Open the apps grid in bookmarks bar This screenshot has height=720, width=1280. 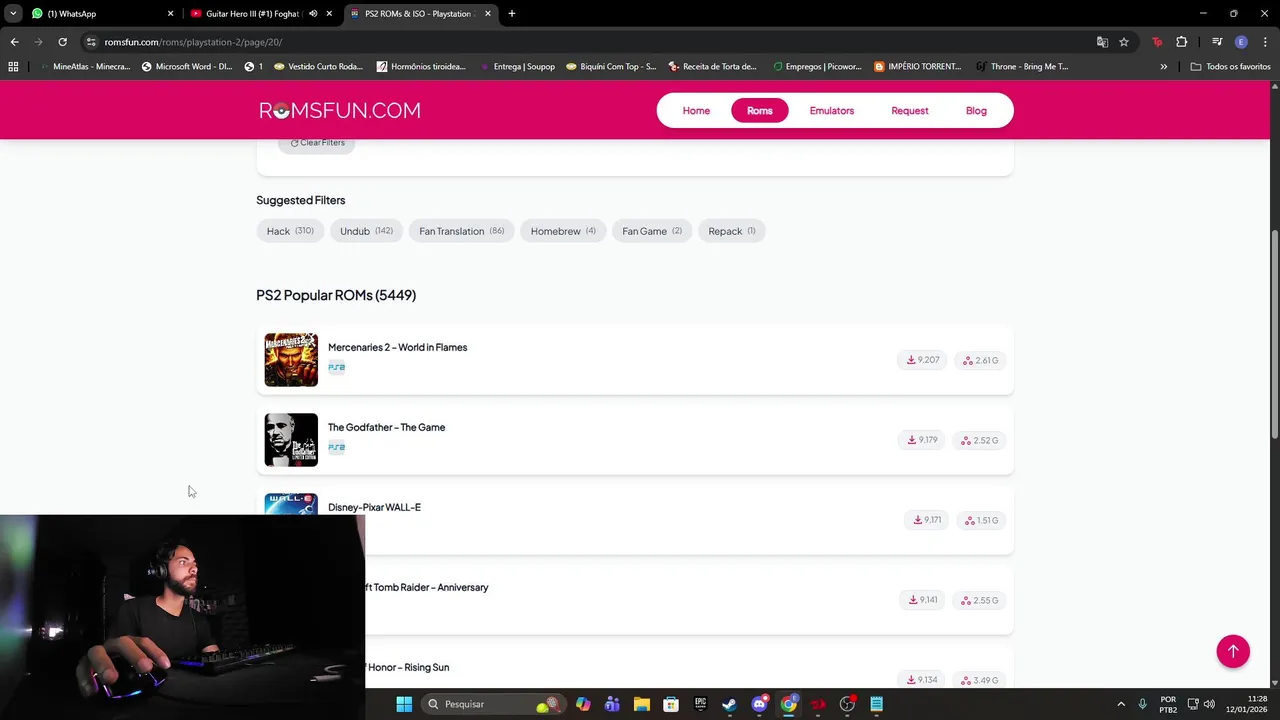13,67
